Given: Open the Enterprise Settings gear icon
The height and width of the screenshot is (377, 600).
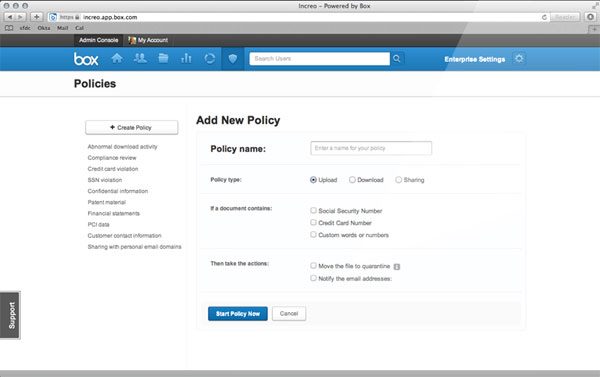Looking at the screenshot, I should pos(519,59).
